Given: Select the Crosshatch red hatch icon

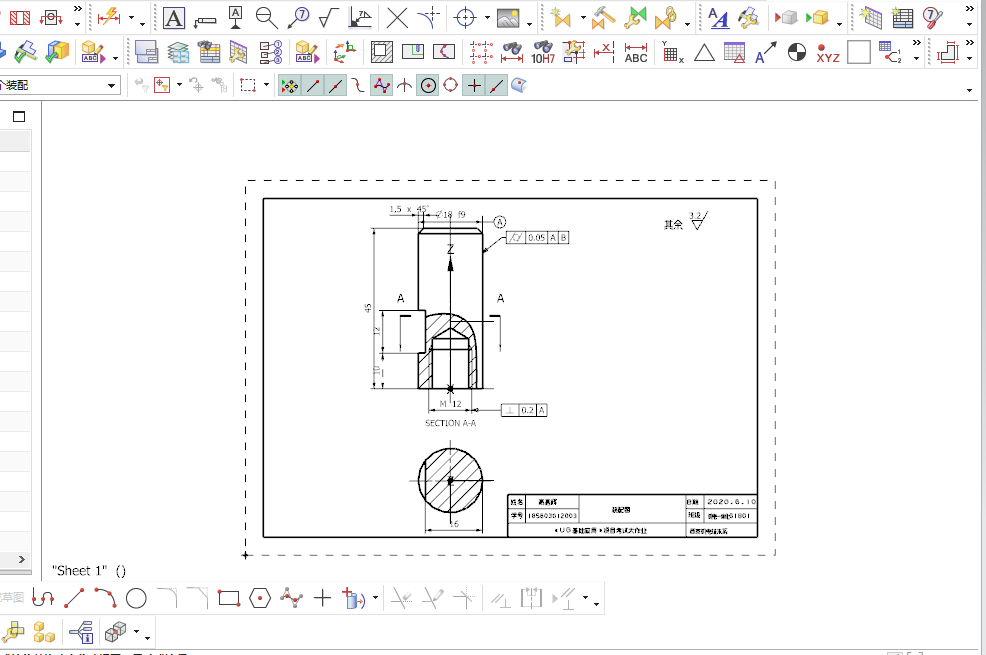Looking at the screenshot, I should 19,17.
